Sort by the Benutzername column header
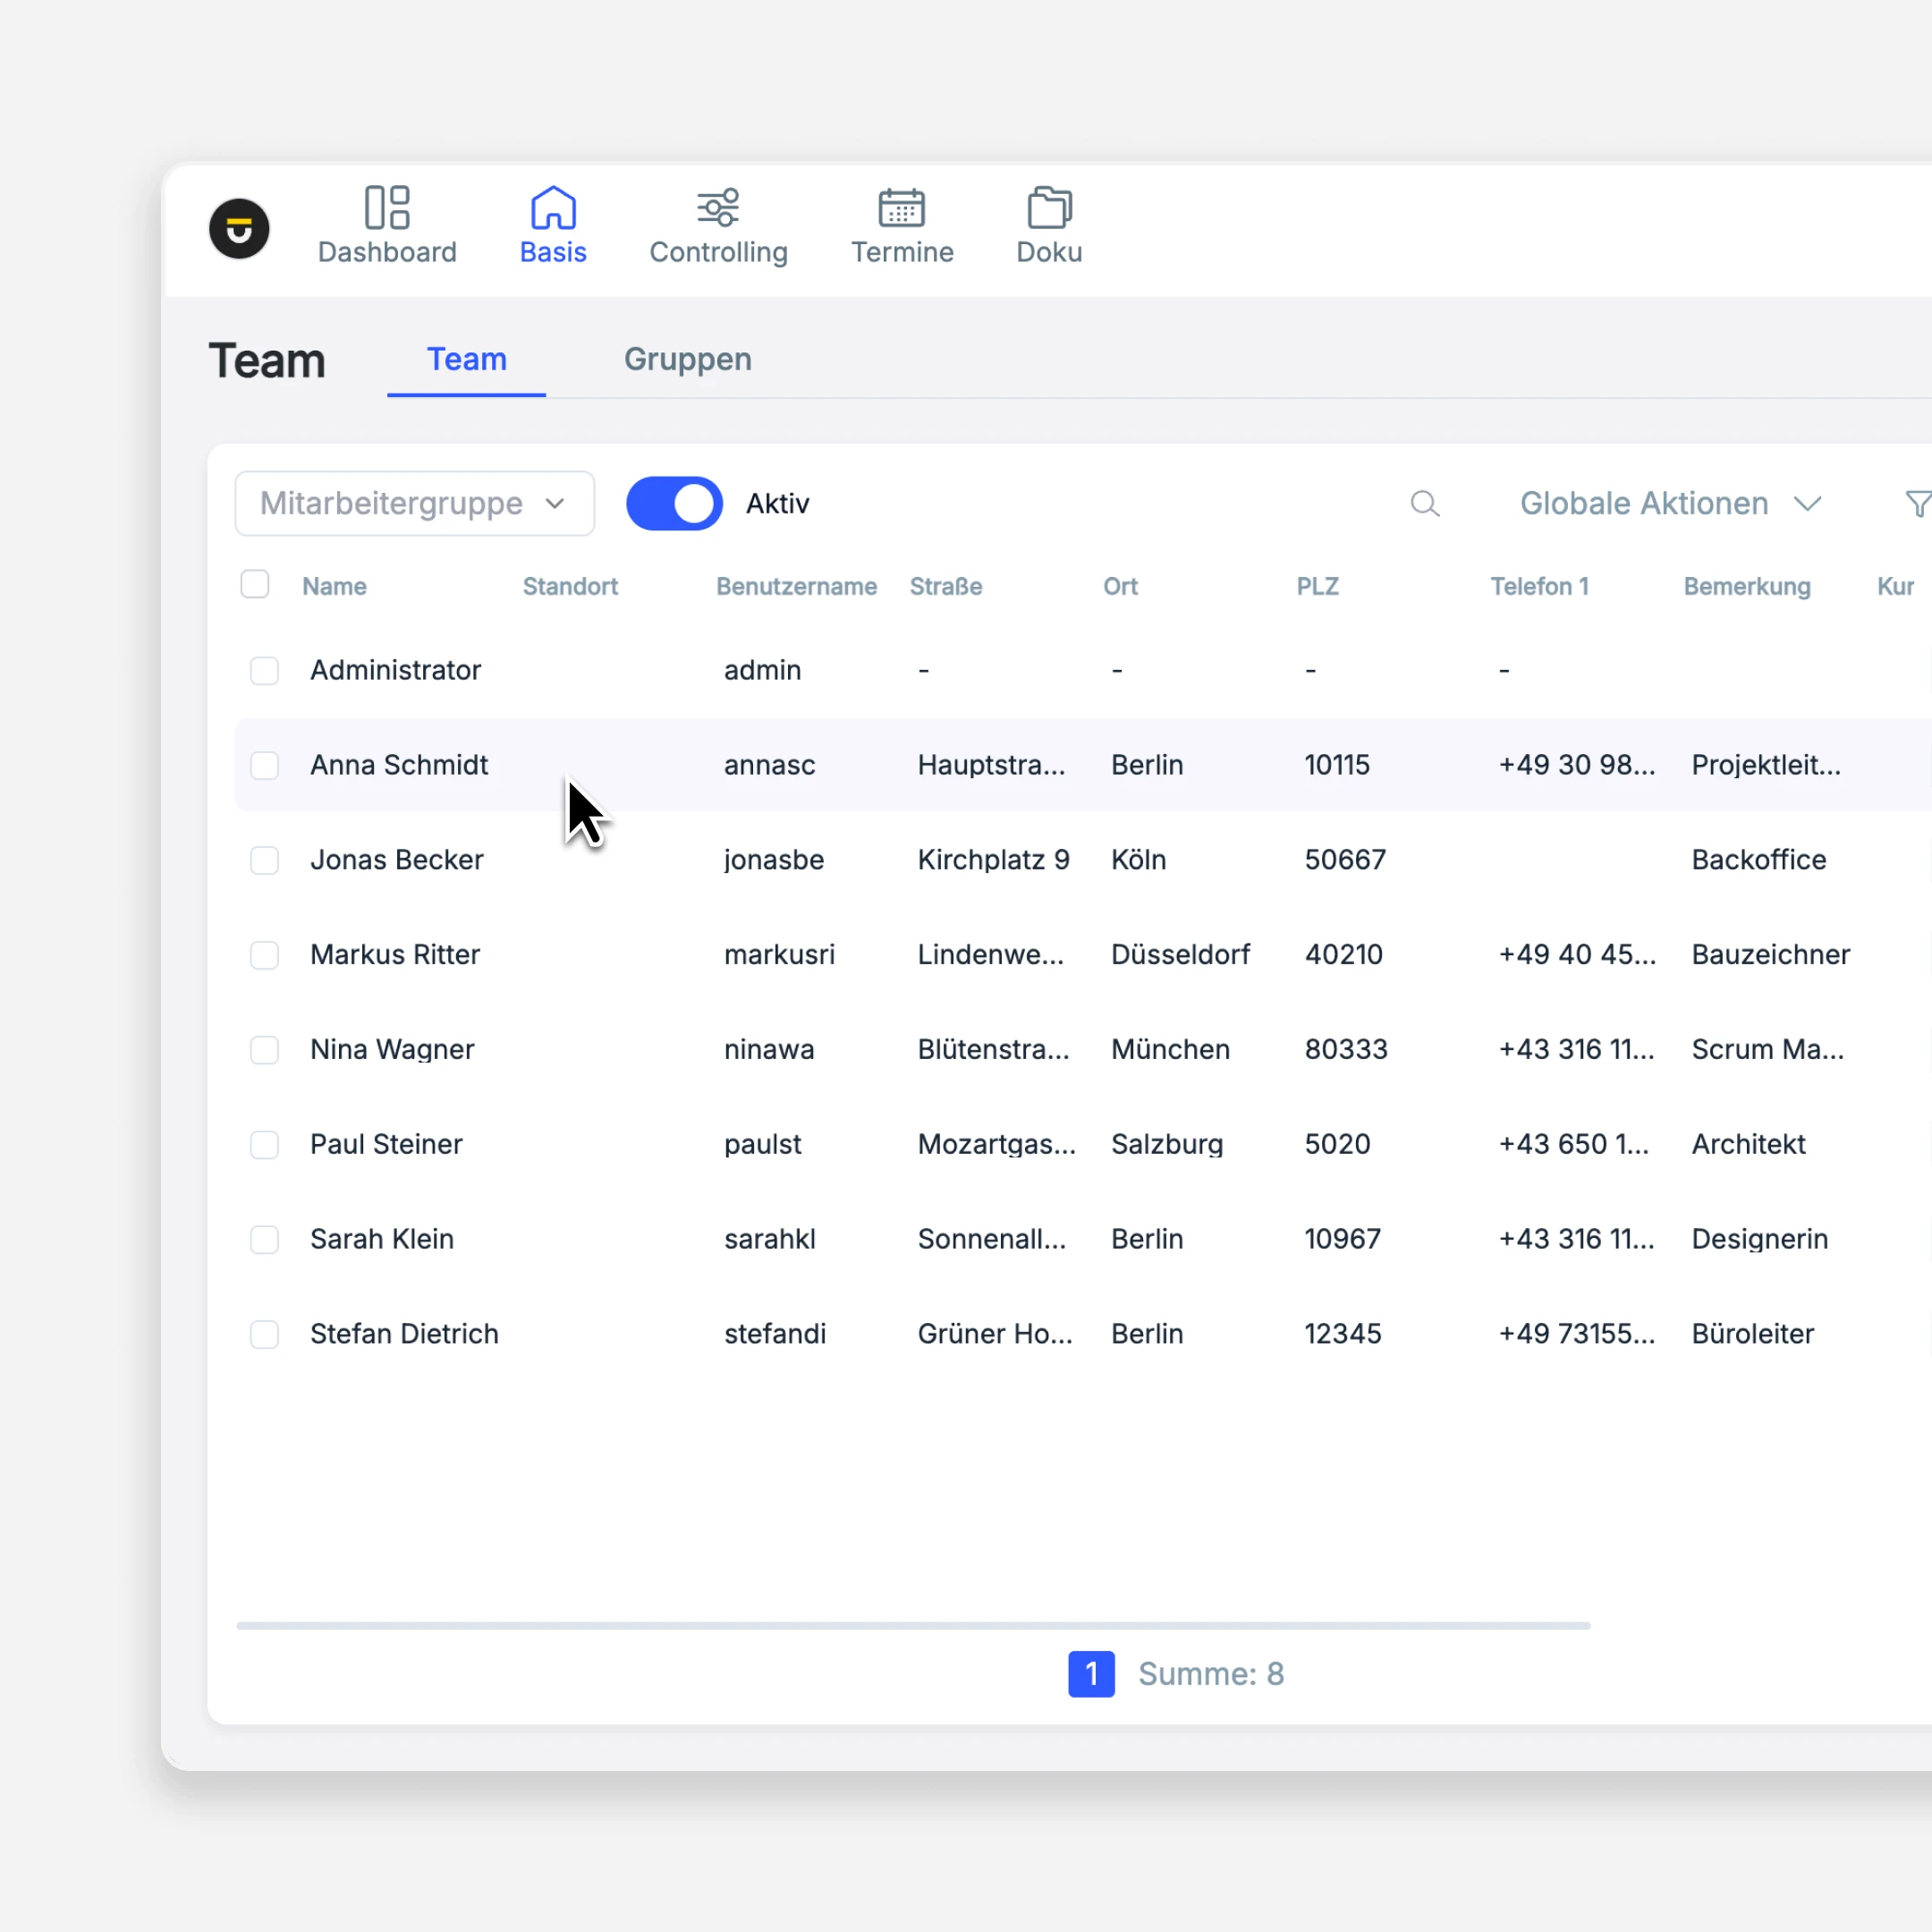Viewport: 1932px width, 1932px height. (796, 587)
